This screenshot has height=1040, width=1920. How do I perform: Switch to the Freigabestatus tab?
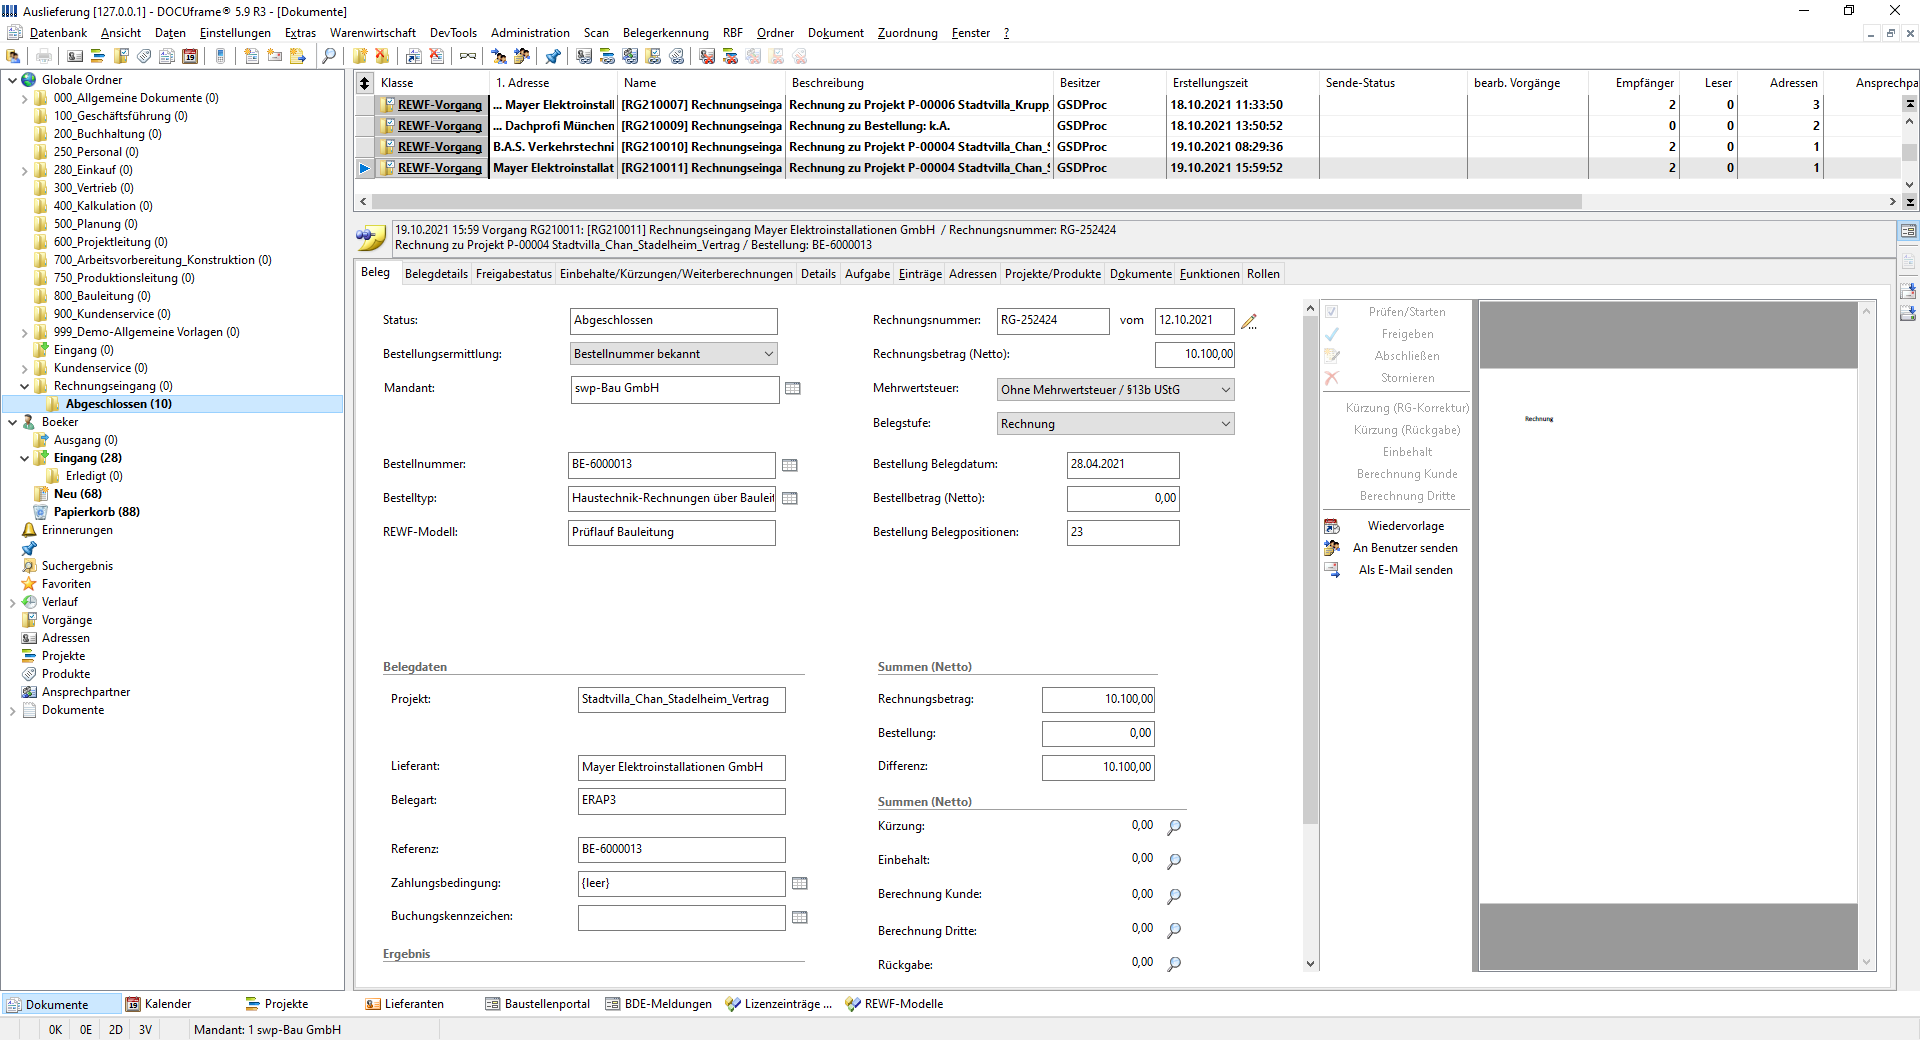coord(514,274)
